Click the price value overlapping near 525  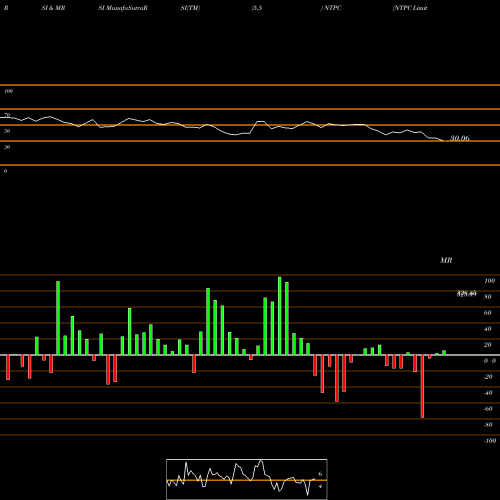(x=467, y=294)
